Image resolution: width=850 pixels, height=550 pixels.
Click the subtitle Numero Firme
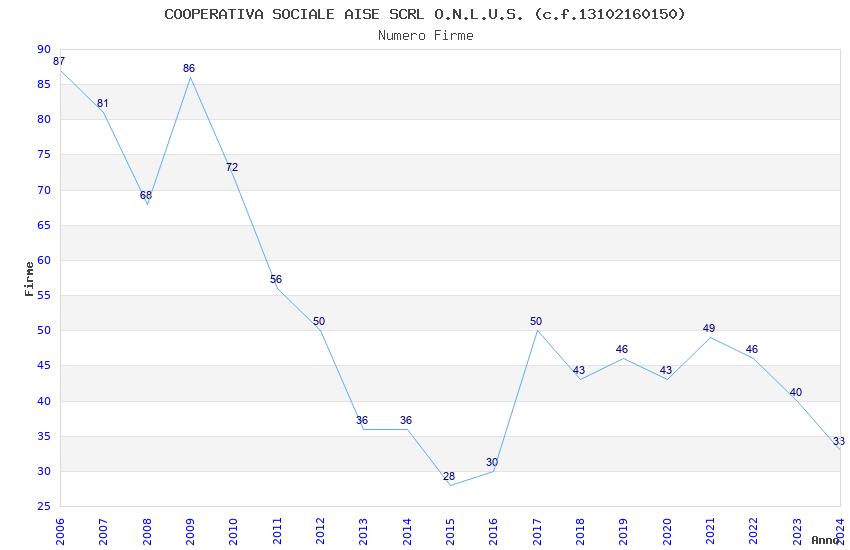(426, 36)
